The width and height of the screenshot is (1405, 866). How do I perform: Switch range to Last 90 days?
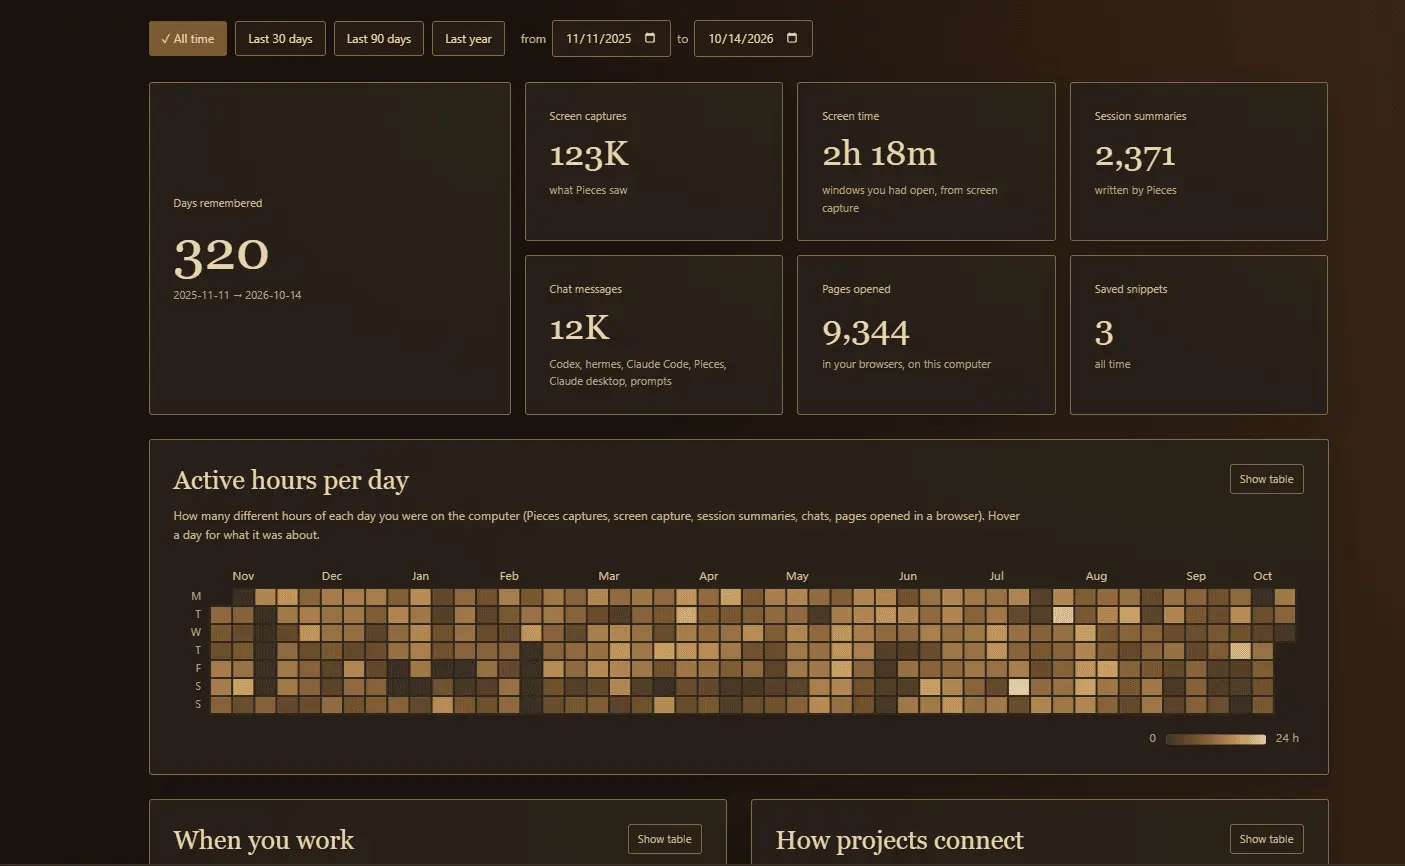379,39
